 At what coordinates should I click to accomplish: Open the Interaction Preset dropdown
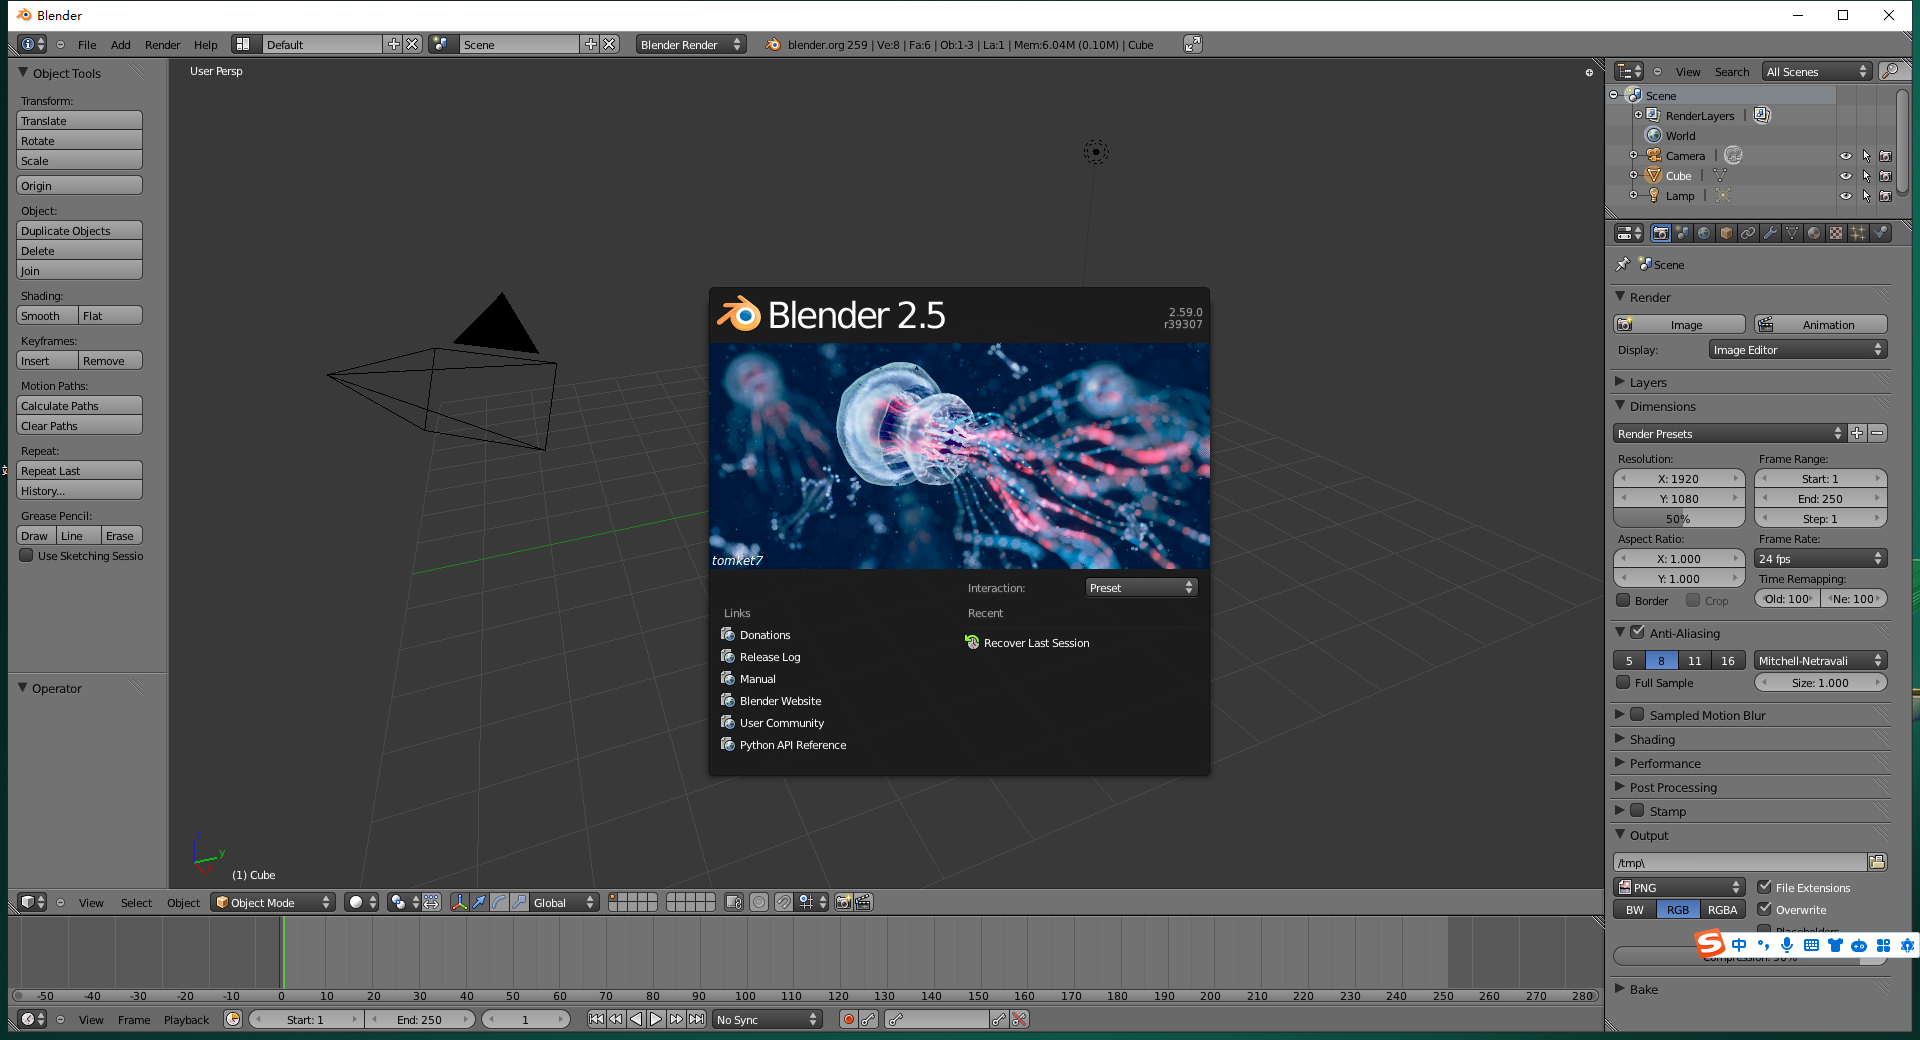coord(1141,588)
